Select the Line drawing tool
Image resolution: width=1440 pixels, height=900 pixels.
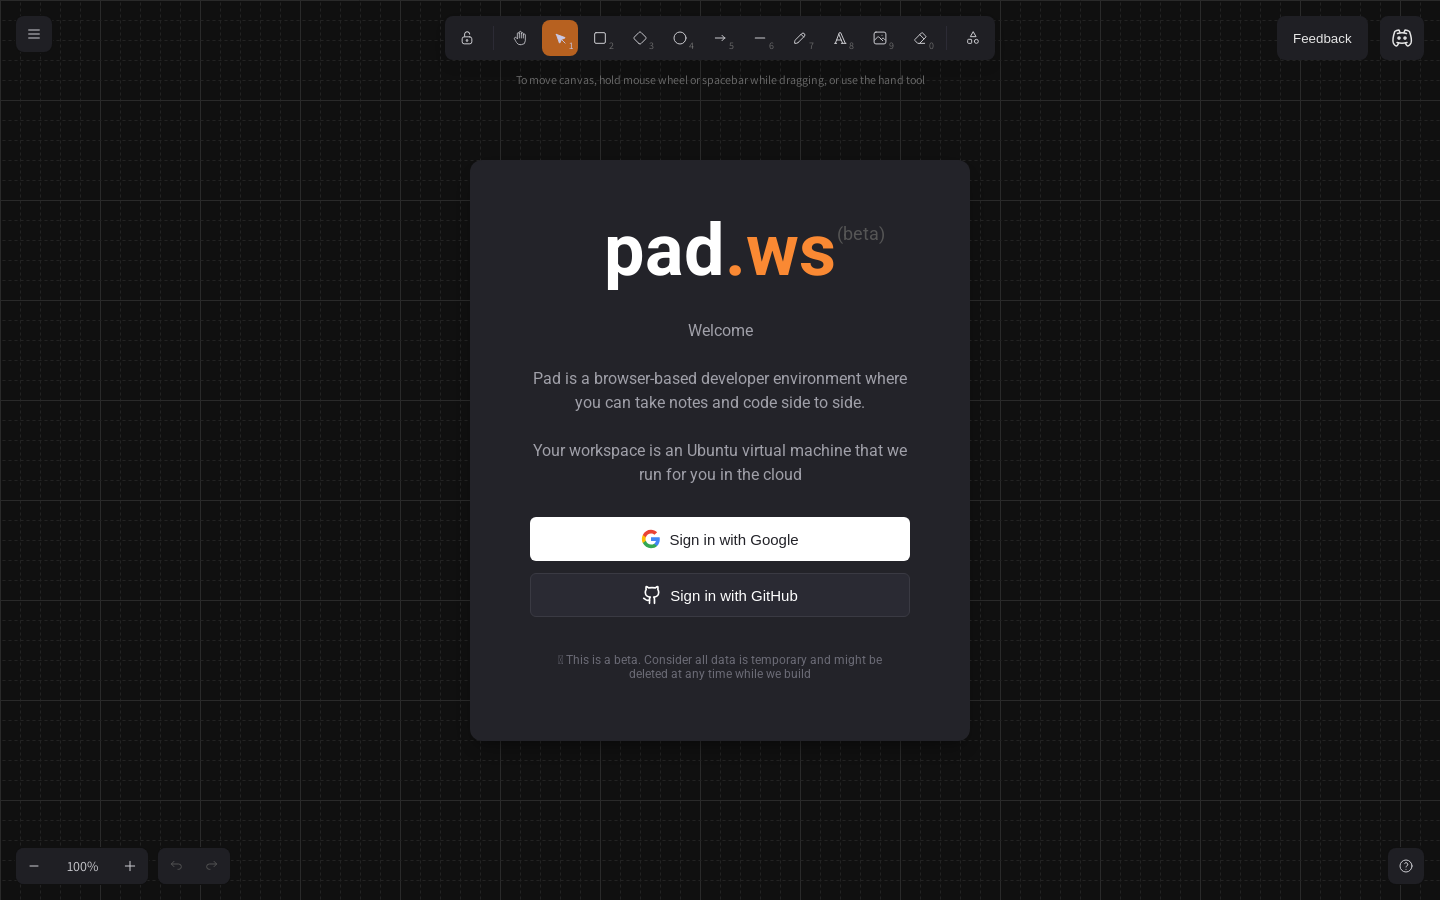[x=760, y=38]
